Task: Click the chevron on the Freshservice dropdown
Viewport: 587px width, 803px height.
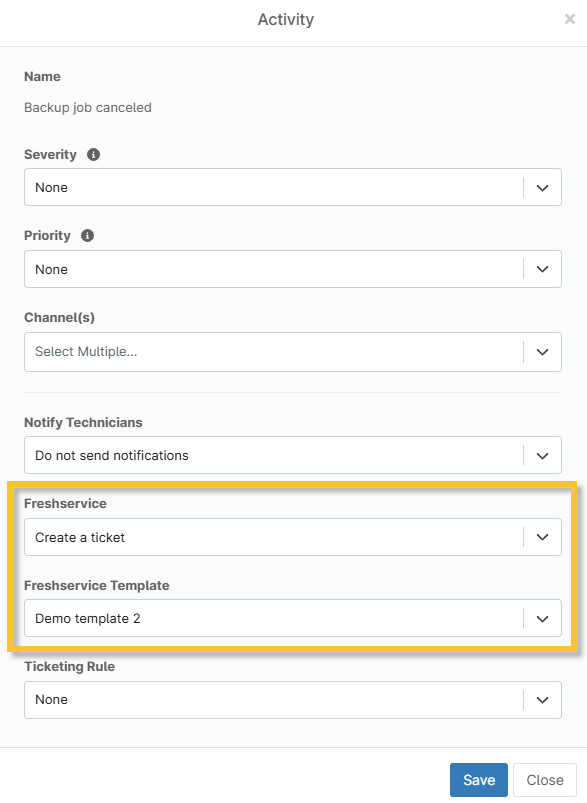Action: pyautogui.click(x=543, y=537)
